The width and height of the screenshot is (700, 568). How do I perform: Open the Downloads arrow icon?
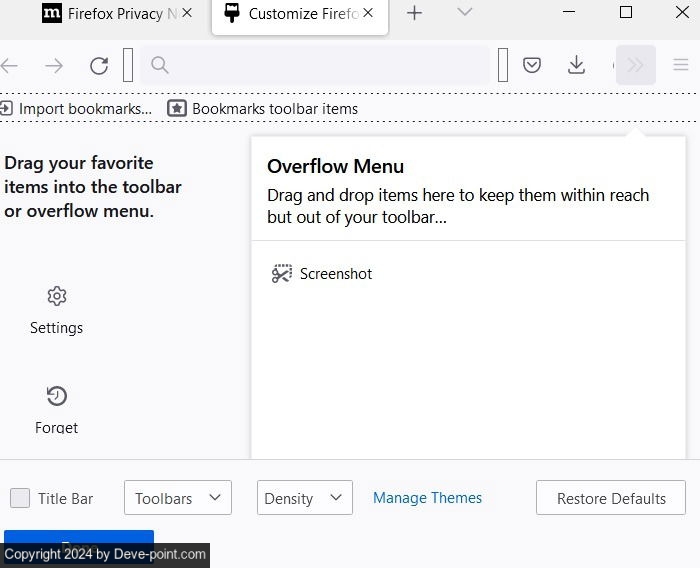coord(576,66)
